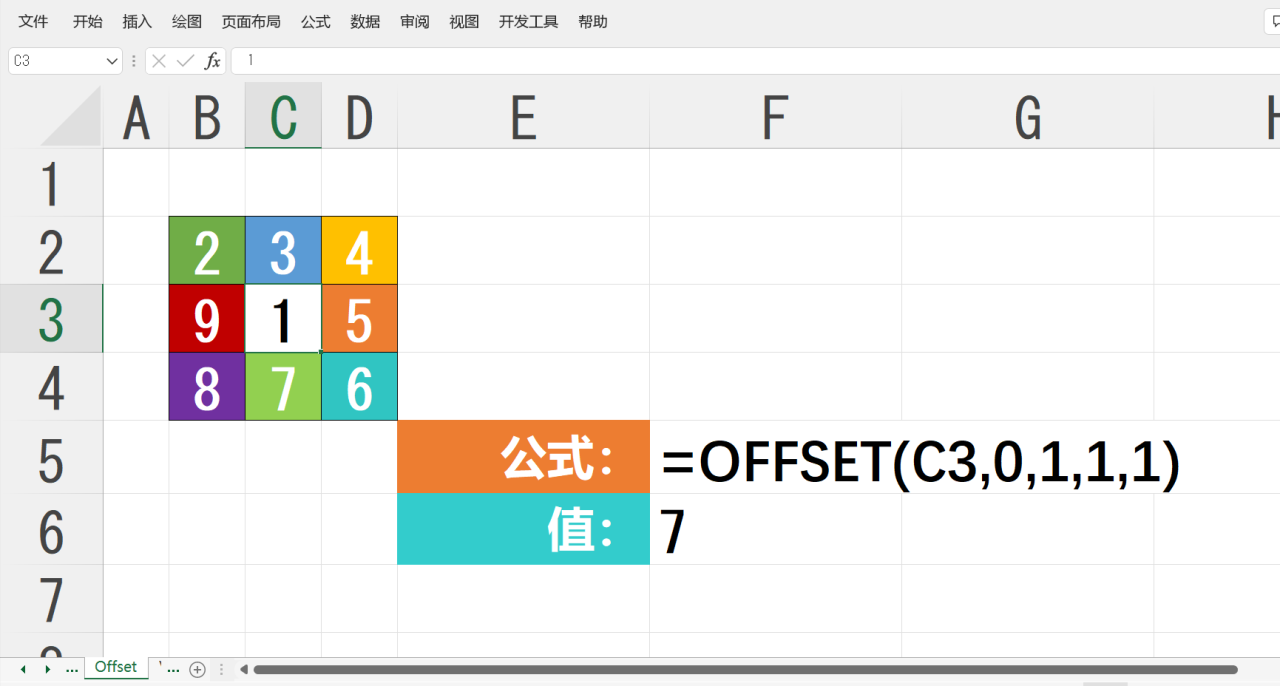Click the Select All corner triangle

coord(71,118)
